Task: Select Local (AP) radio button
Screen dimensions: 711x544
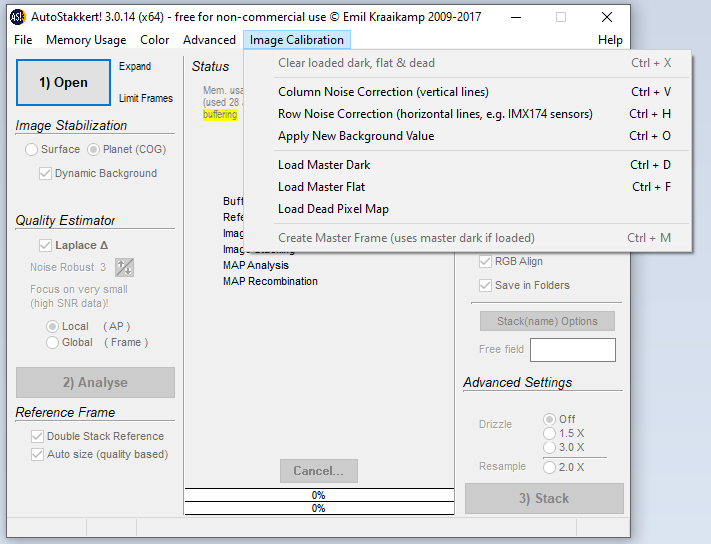Action: (x=53, y=326)
